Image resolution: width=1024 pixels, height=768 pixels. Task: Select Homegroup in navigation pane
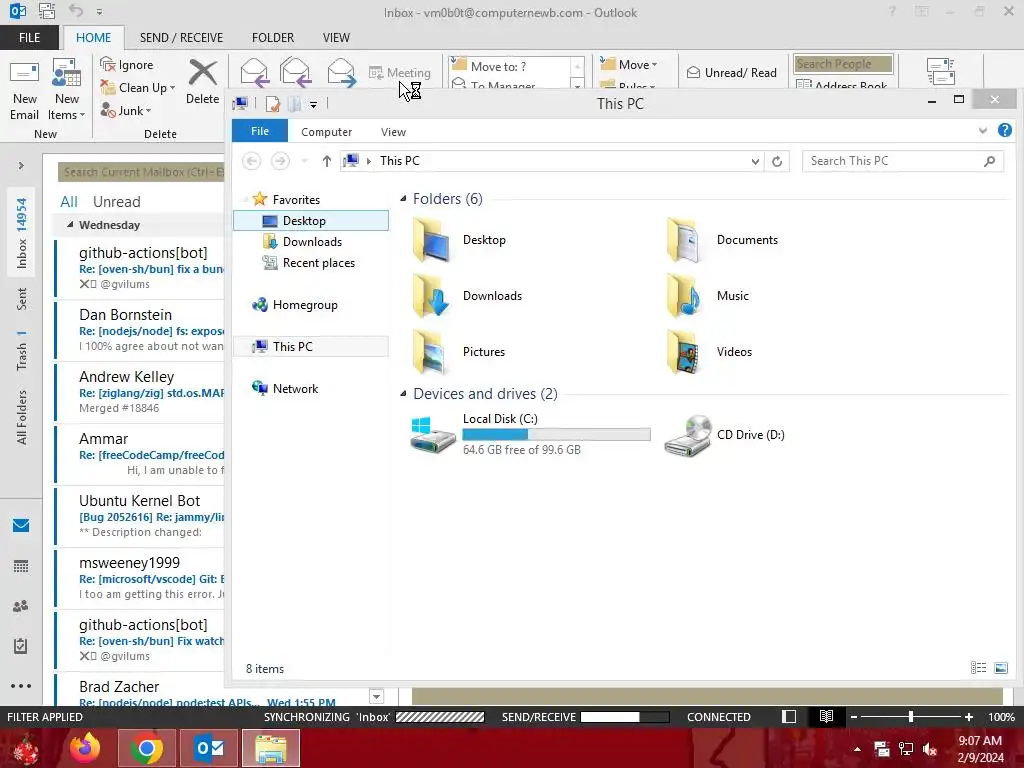(x=304, y=304)
